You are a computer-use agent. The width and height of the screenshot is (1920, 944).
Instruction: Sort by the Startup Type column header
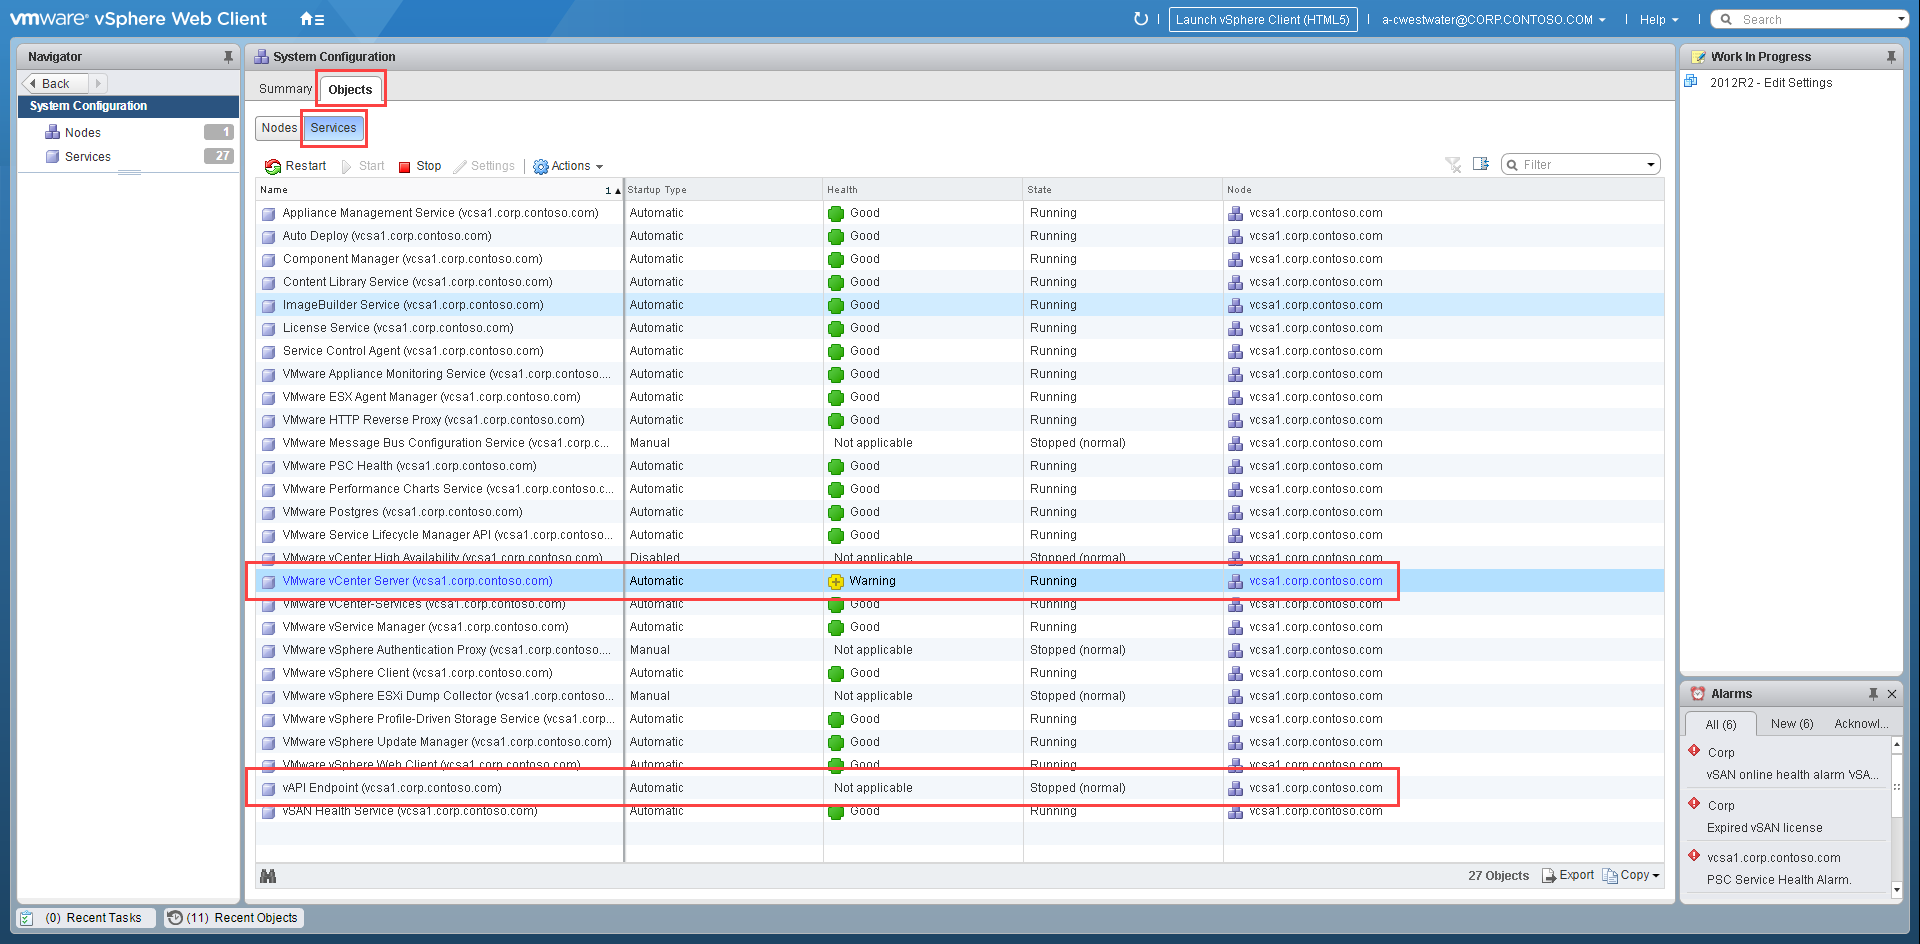(x=723, y=190)
